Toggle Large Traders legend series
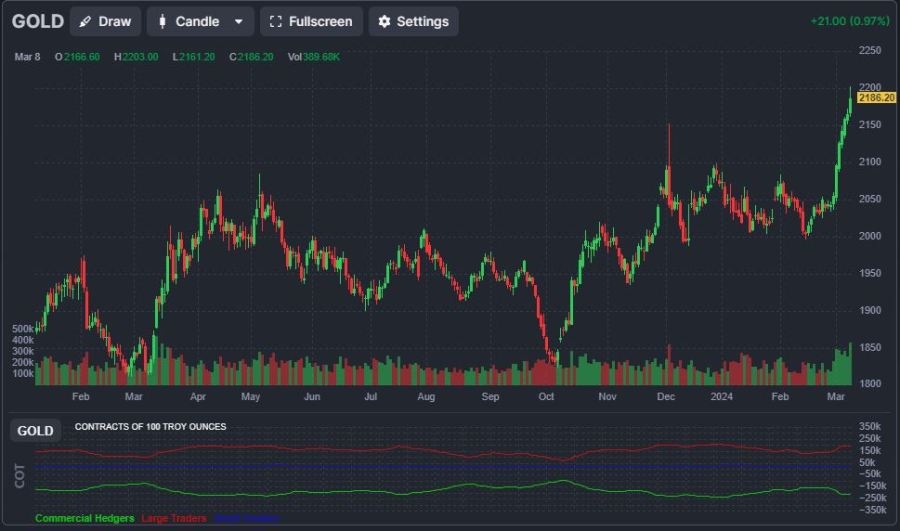Viewport: 900px width, 531px height. (174, 518)
